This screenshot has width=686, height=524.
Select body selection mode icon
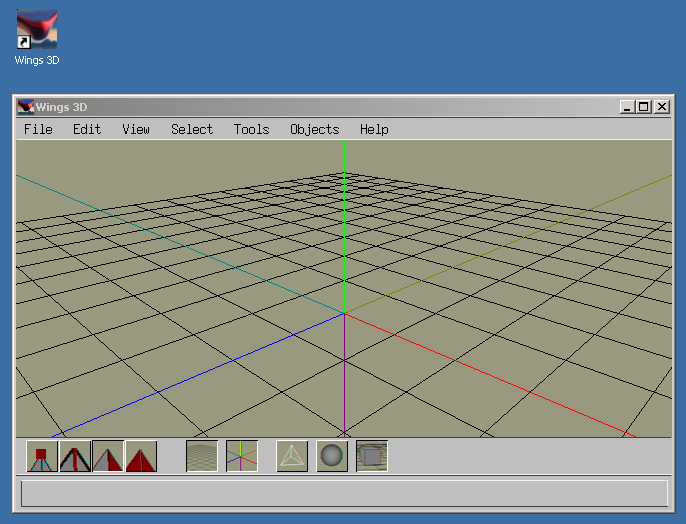coord(141,456)
